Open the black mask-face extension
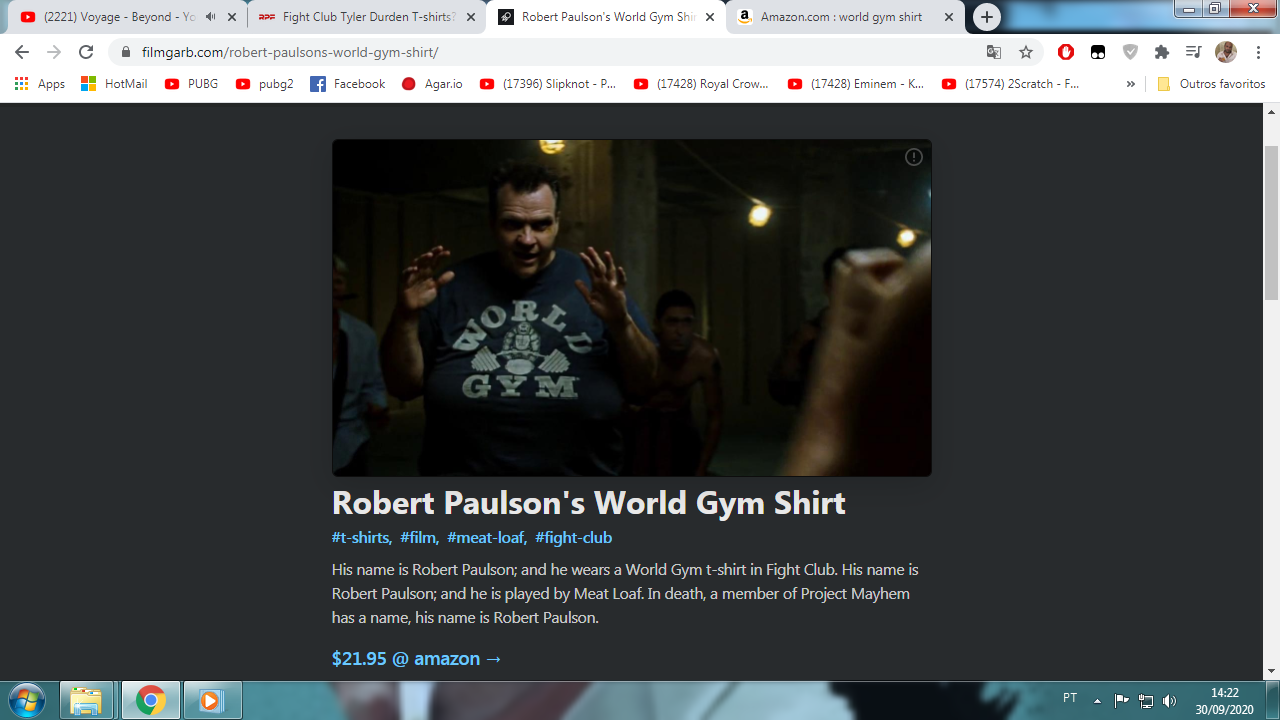This screenshot has width=1280, height=720. (1098, 52)
